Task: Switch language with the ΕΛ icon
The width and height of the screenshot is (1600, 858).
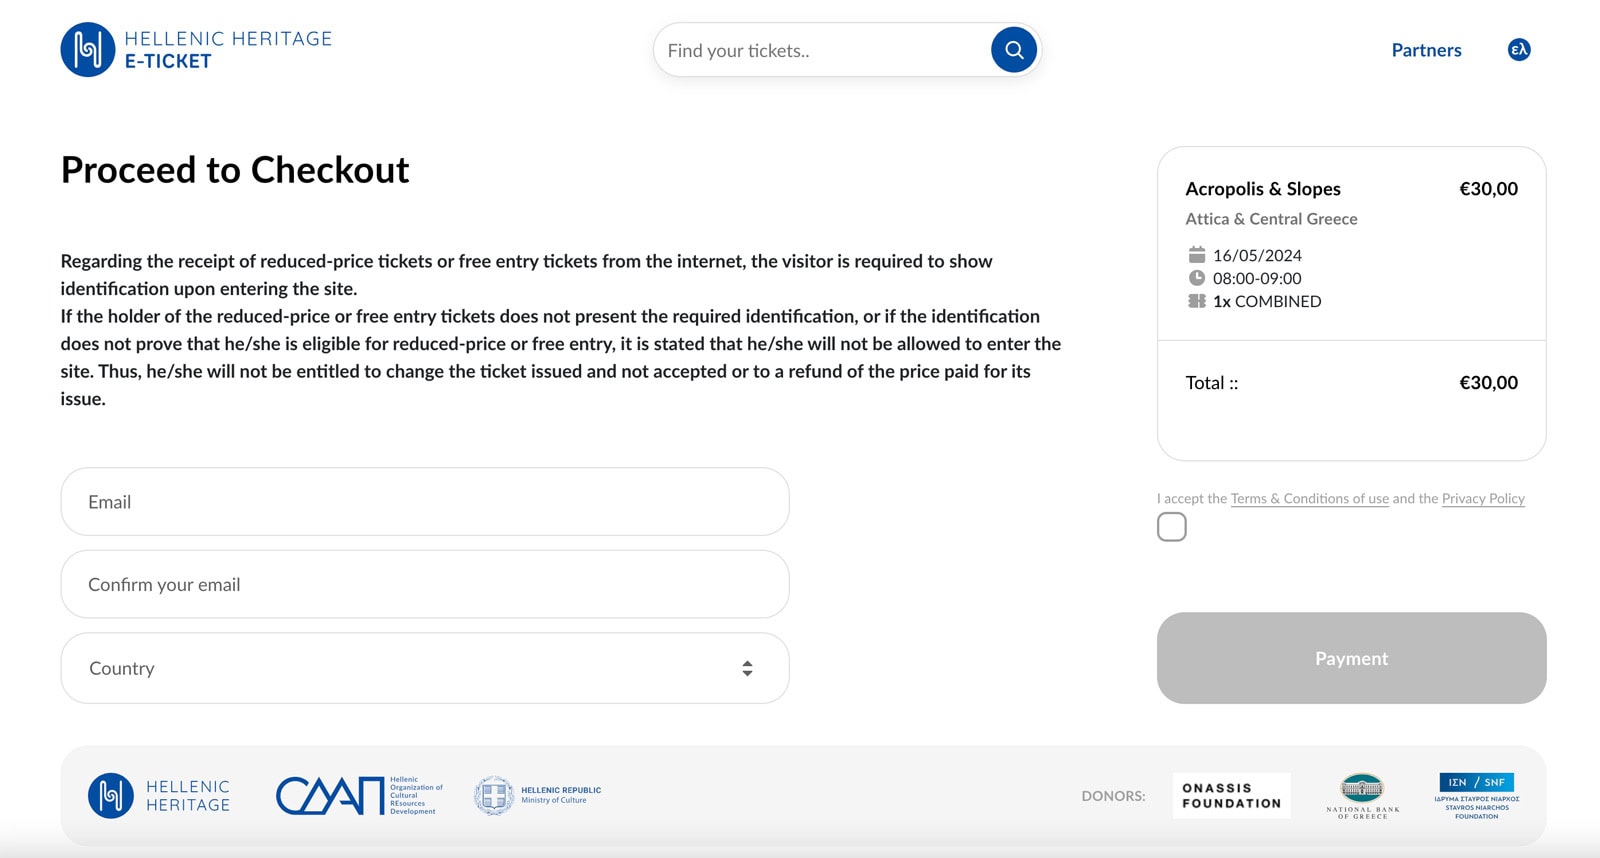Action: [1518, 50]
